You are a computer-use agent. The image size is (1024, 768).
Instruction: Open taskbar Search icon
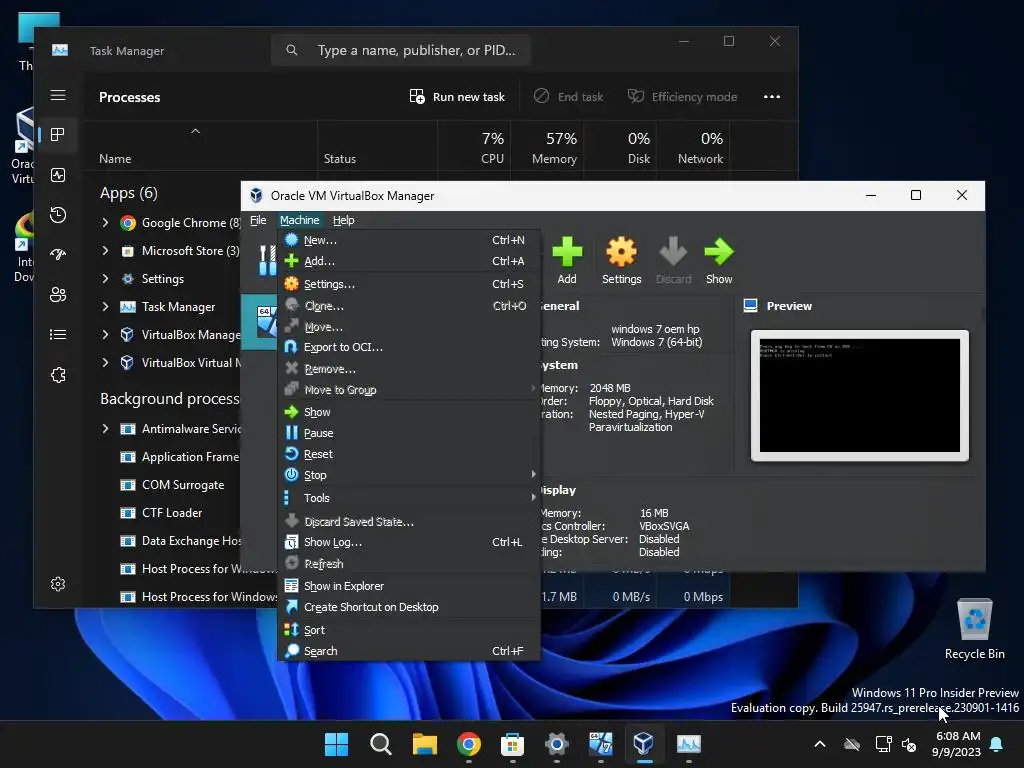[380, 744]
